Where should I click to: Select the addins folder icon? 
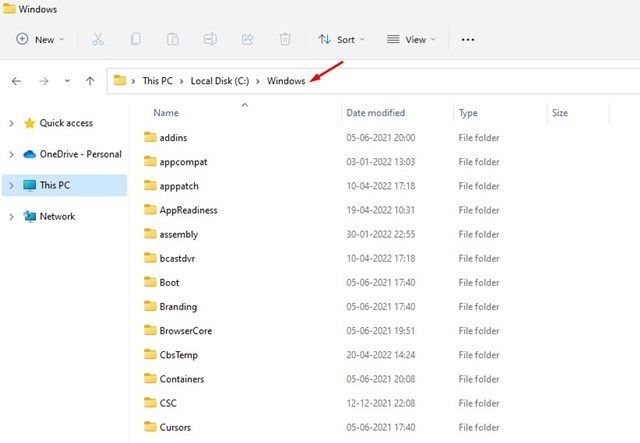[150, 137]
